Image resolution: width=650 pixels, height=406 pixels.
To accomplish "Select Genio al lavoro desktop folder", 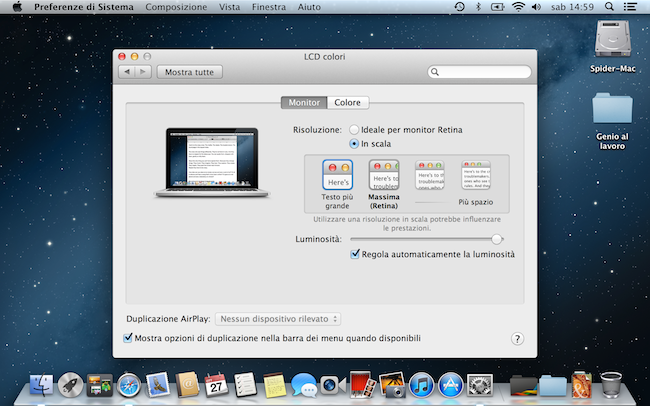I will [x=612, y=121].
